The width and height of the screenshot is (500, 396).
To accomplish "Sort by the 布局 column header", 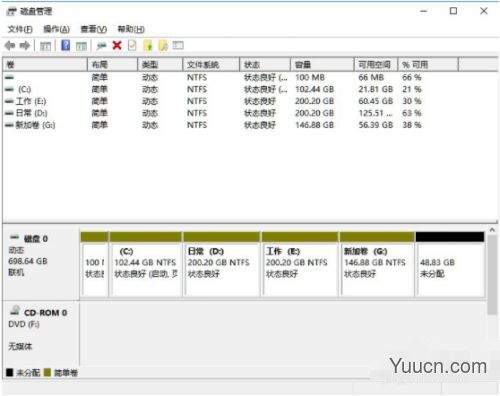I will pyautogui.click(x=112, y=64).
